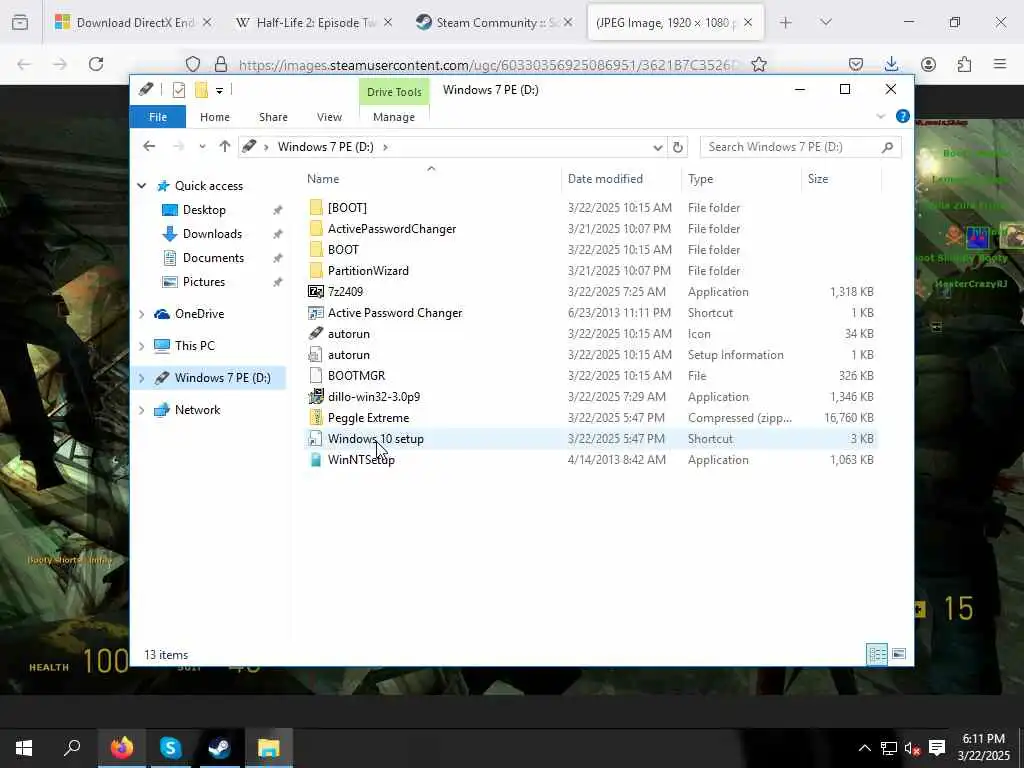Screen dimensions: 1024x768
Task: Click the Properties icon in quick access toolbar
Action: [x=178, y=90]
